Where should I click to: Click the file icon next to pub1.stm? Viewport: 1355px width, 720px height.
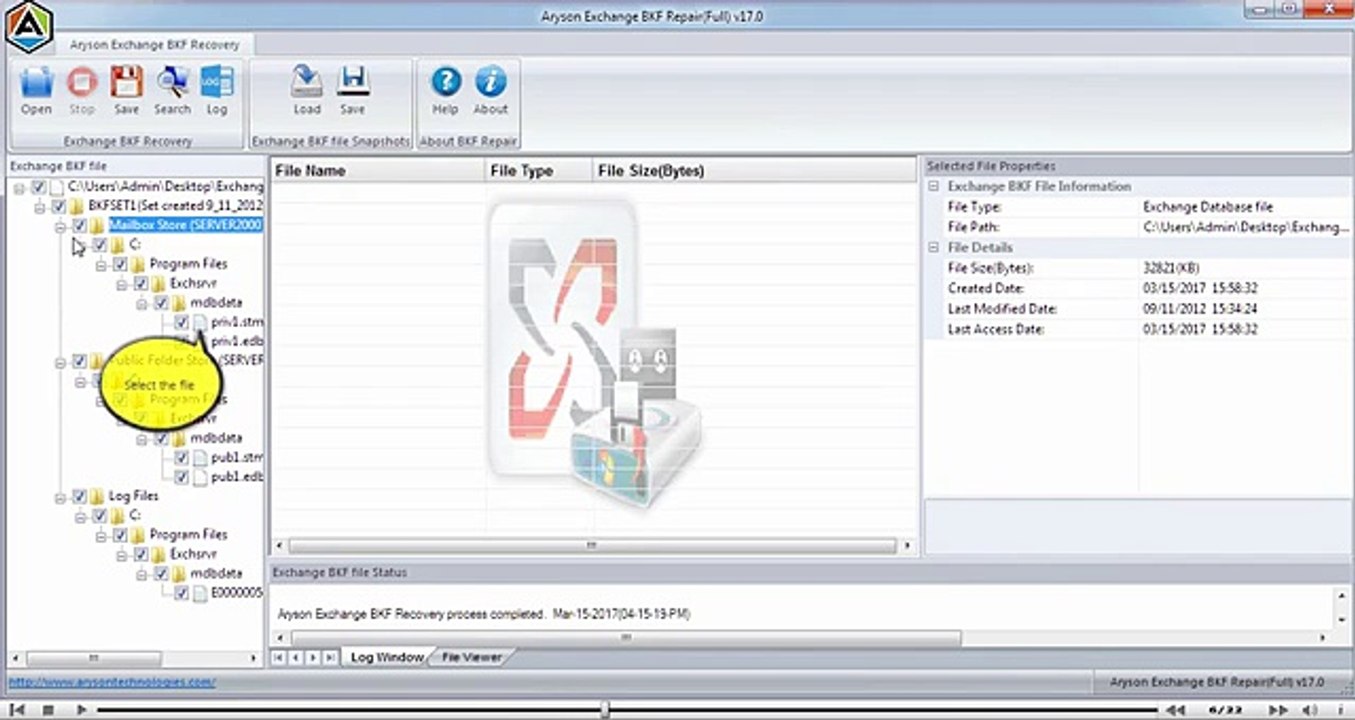(200, 457)
